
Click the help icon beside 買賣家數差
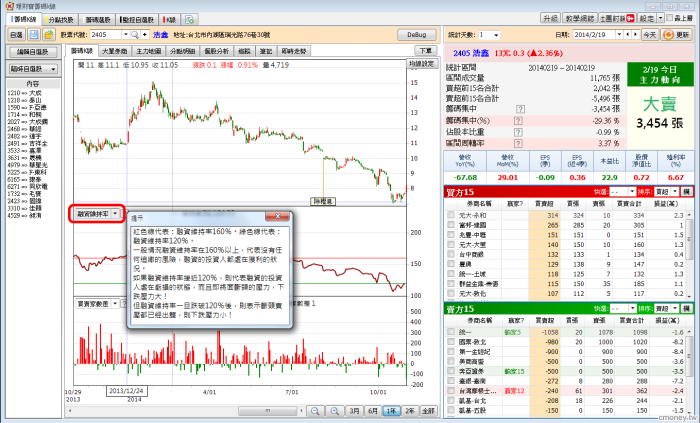(x=123, y=304)
